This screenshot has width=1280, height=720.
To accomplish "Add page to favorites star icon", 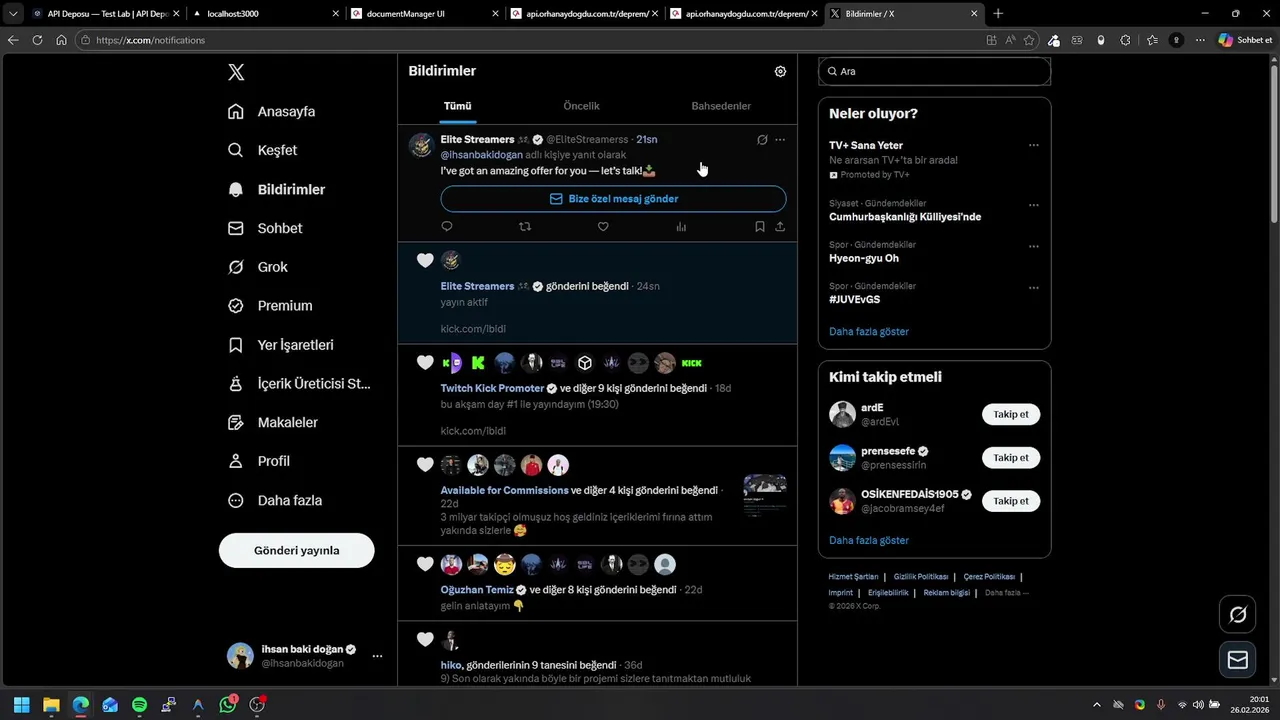I will pos(1029,40).
